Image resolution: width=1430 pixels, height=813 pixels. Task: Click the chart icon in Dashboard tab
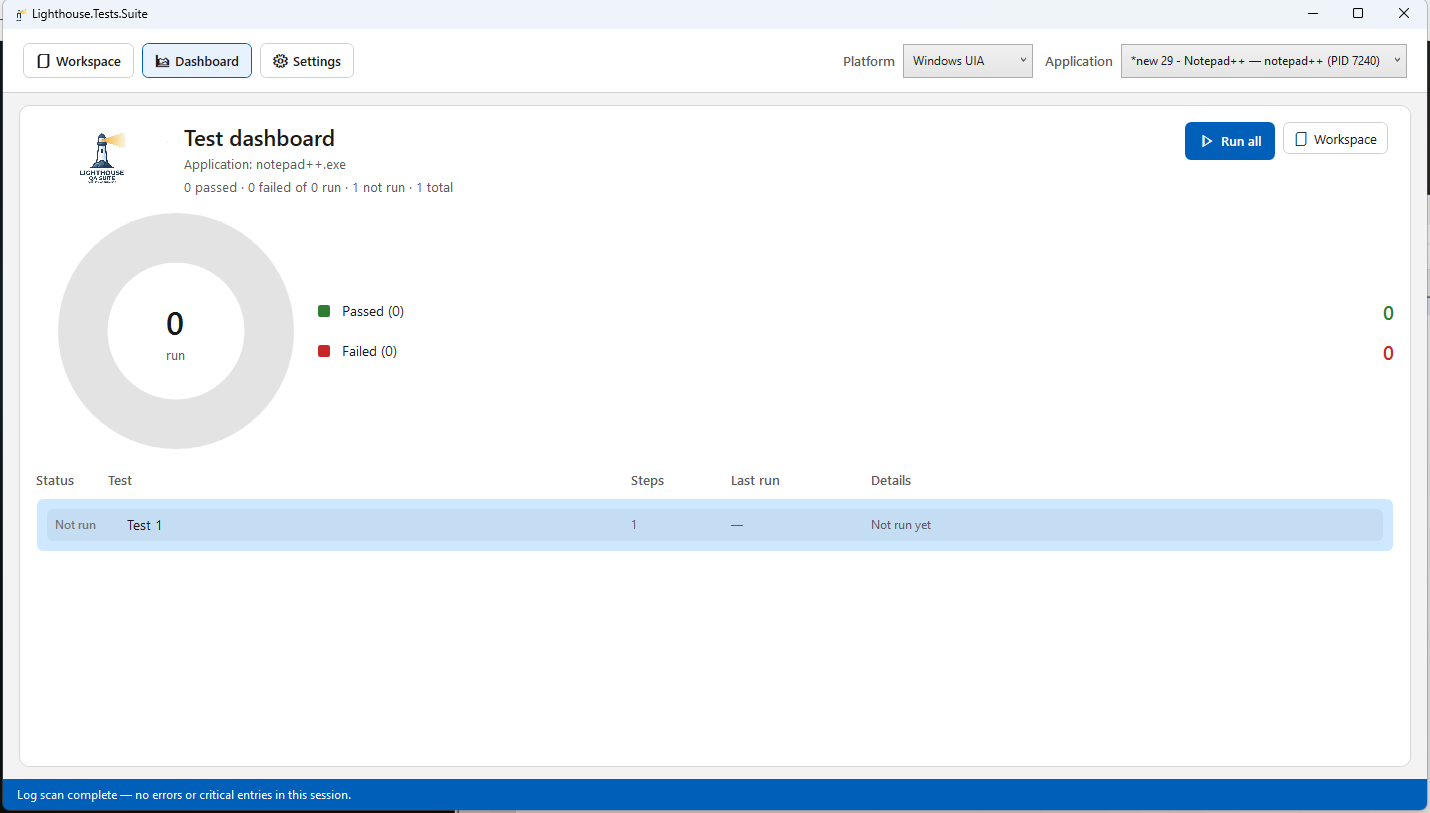tap(162, 61)
